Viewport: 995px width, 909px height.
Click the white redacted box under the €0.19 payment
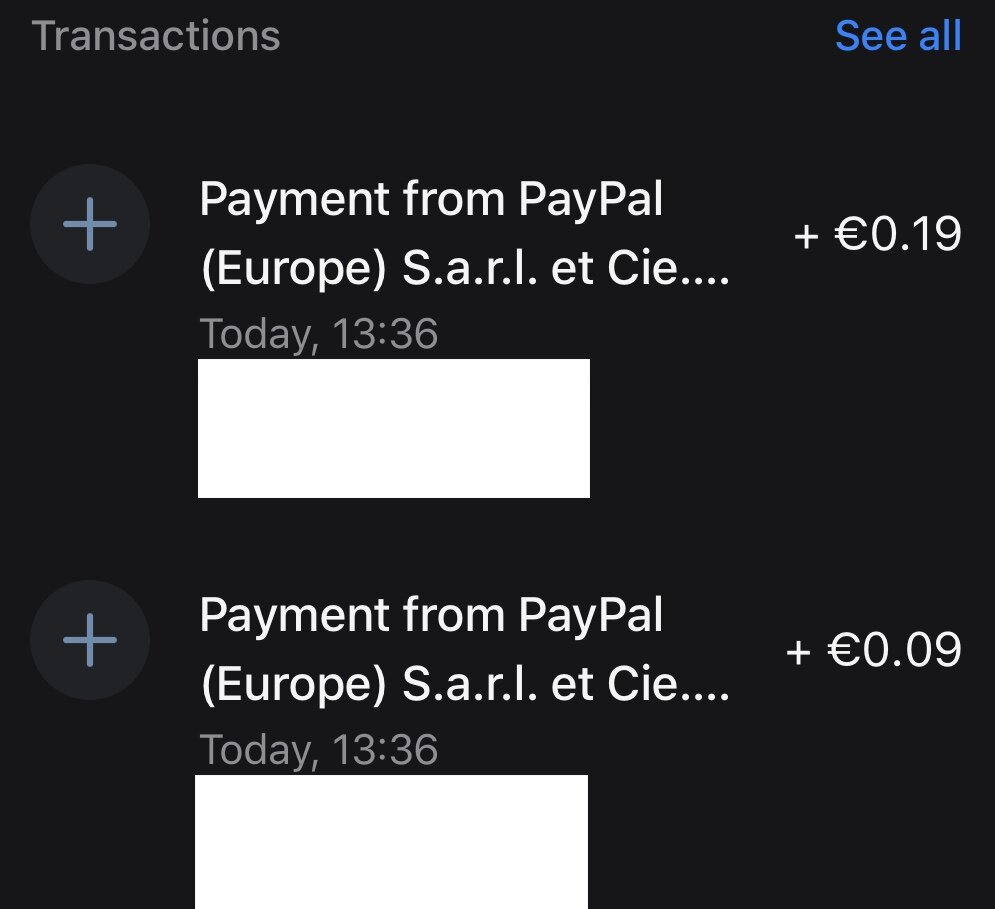click(x=394, y=428)
